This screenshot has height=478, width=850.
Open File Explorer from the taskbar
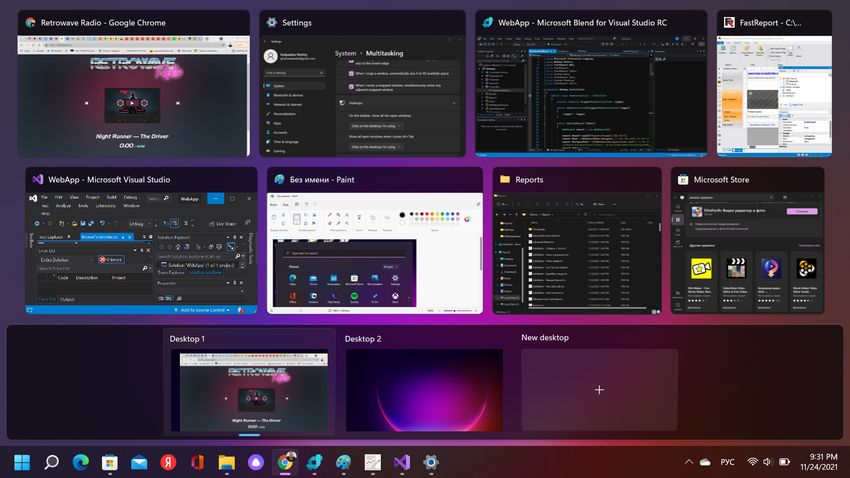click(x=227, y=462)
